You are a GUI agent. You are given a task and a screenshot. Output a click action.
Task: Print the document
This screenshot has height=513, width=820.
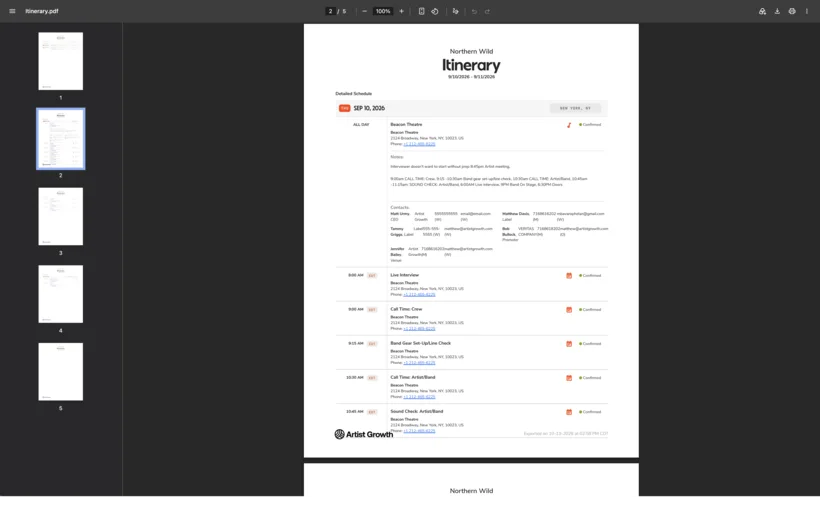(792, 11)
